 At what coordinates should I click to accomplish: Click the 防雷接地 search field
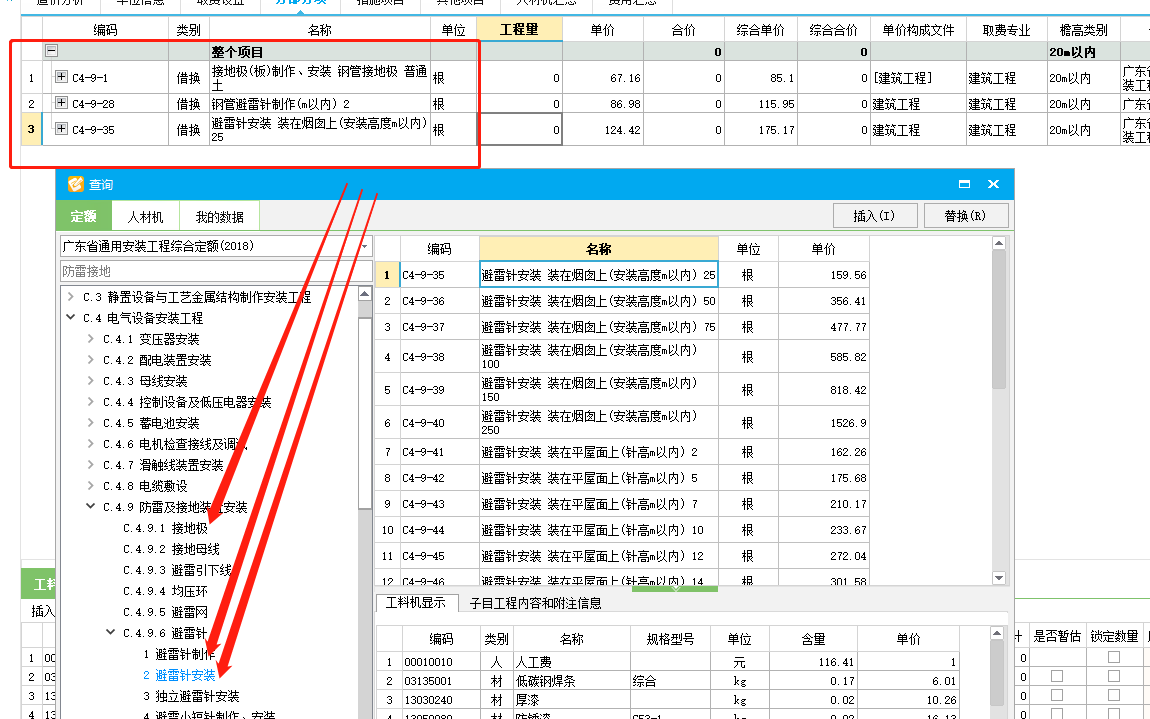coord(216,271)
